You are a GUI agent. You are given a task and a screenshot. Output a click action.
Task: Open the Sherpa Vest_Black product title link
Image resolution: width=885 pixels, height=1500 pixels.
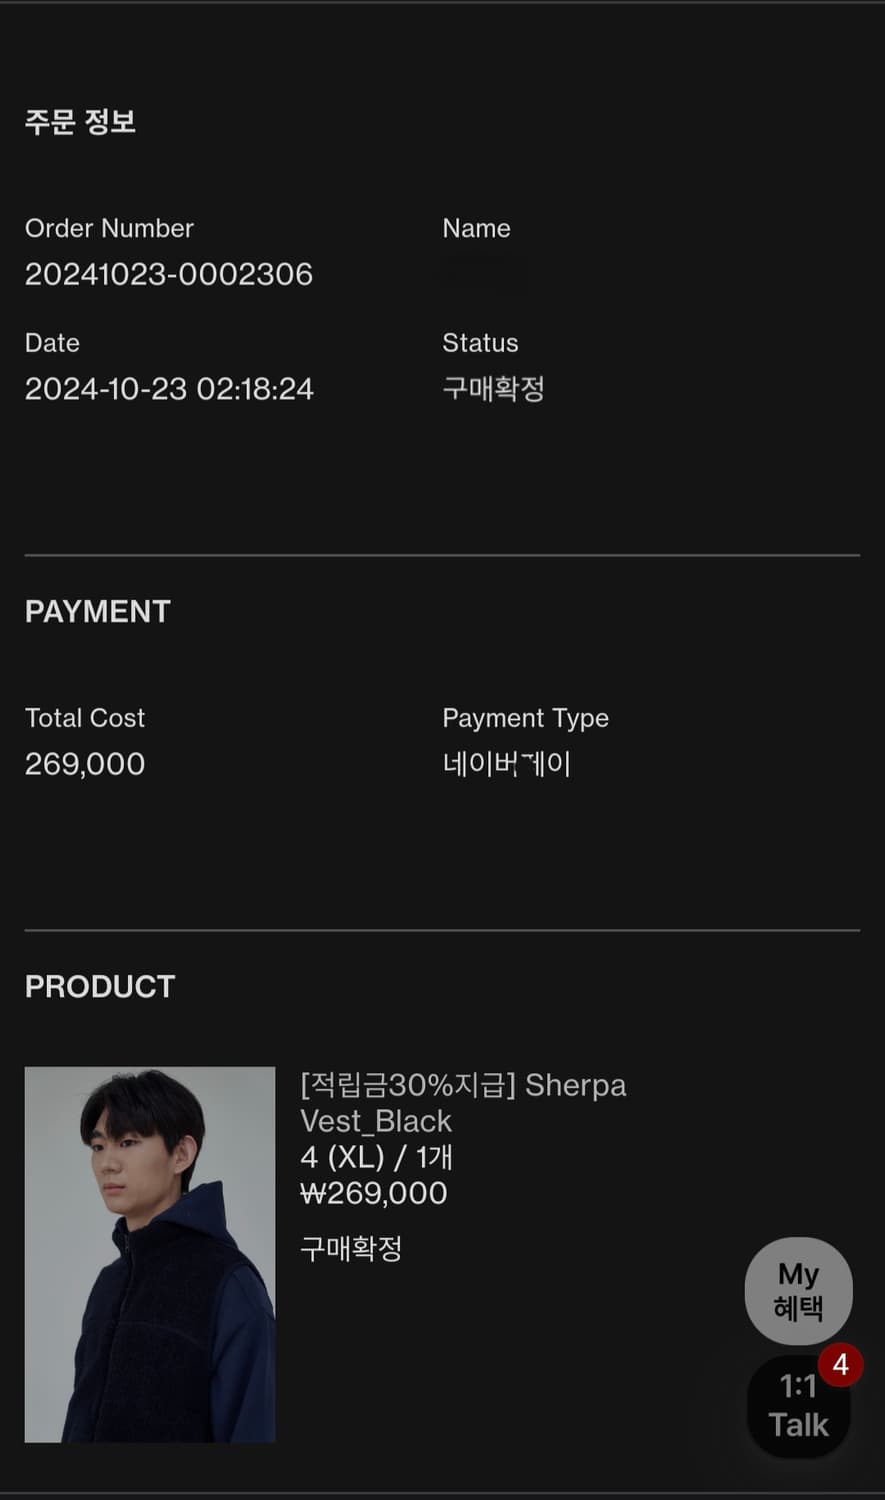(462, 1103)
